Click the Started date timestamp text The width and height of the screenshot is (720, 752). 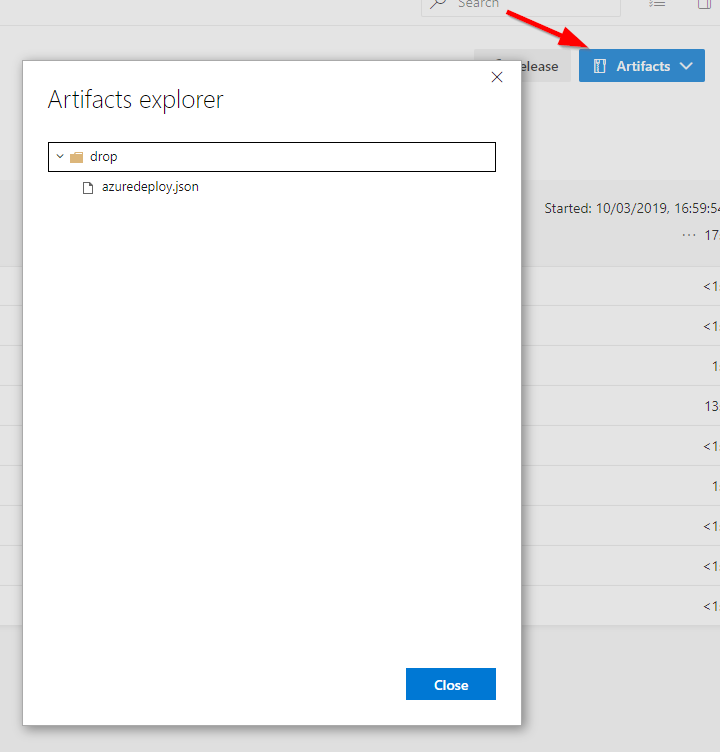[631, 208]
